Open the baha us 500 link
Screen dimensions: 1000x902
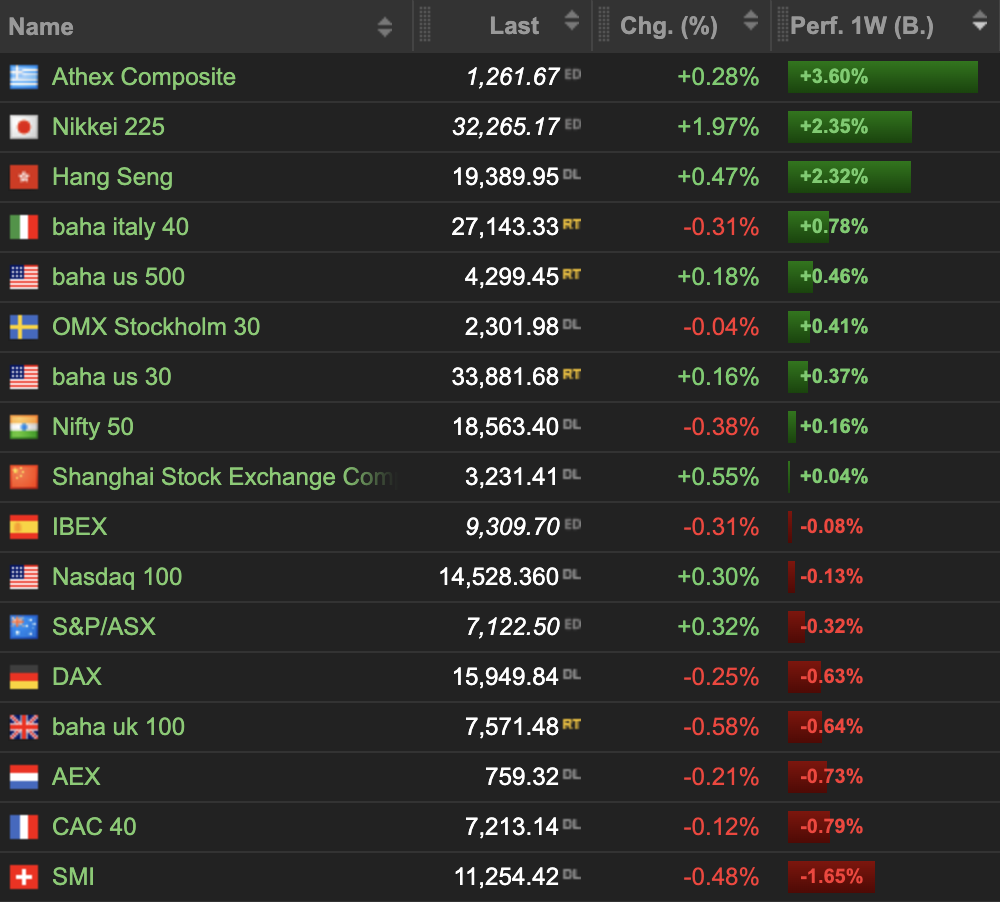(119, 277)
